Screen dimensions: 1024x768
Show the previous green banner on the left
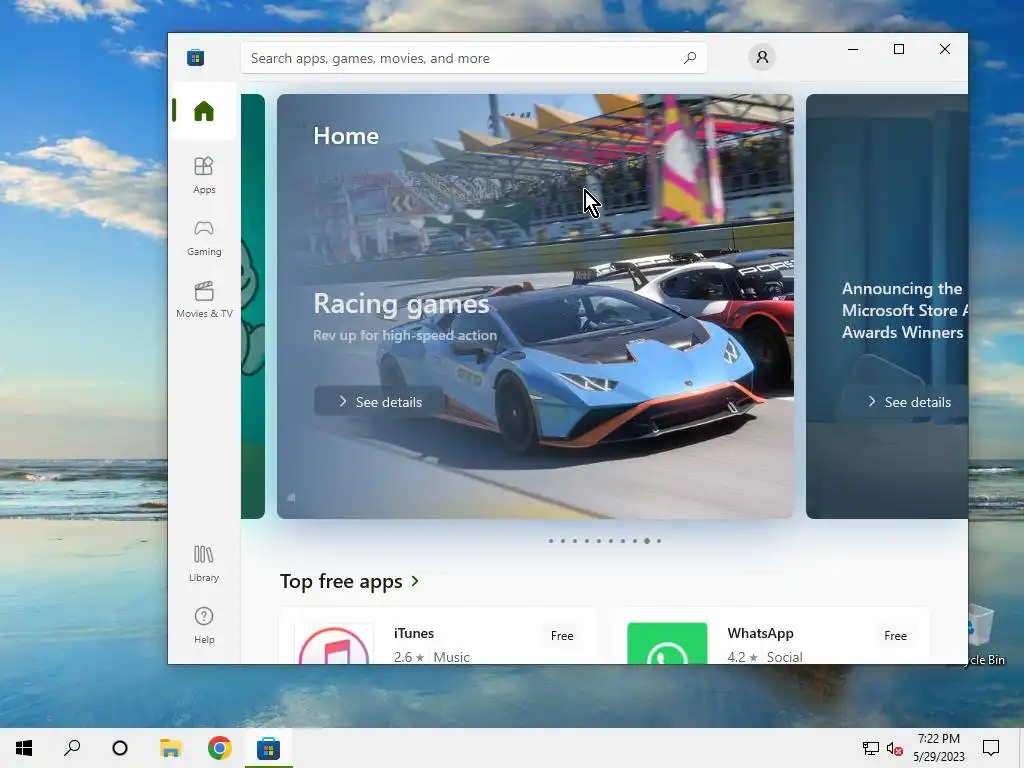tap(253, 306)
